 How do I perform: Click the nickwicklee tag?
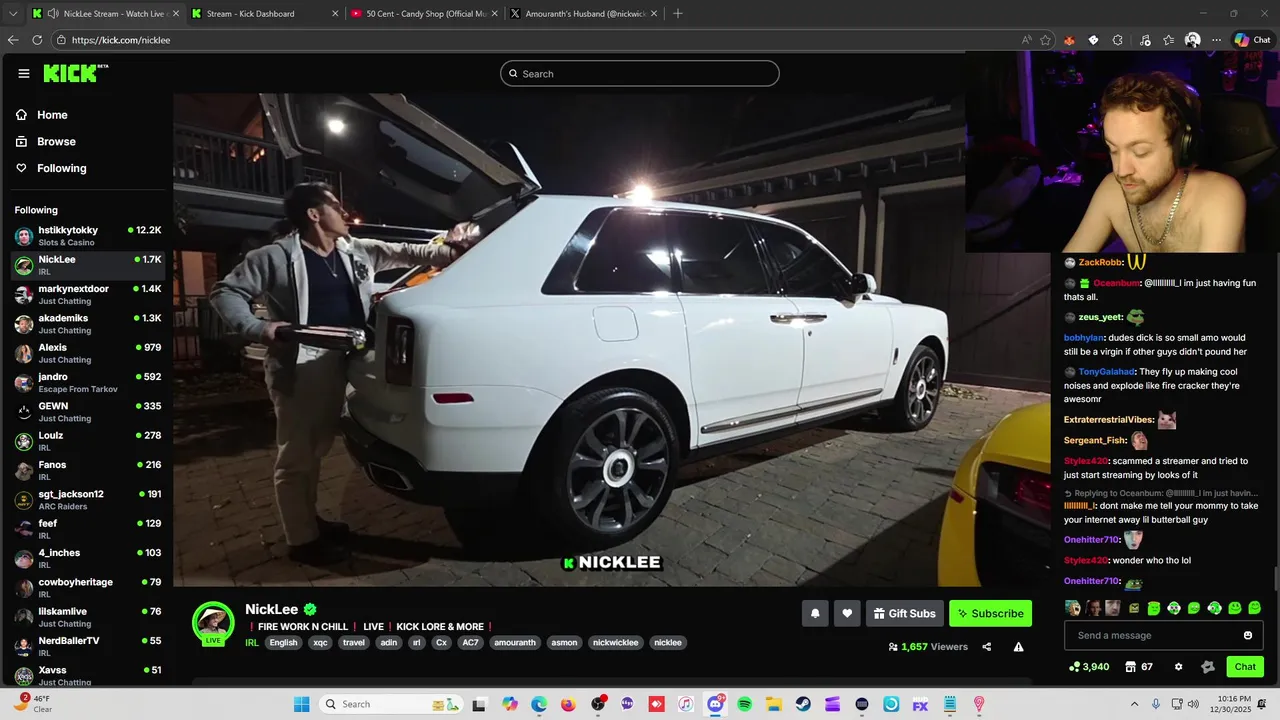pos(615,643)
